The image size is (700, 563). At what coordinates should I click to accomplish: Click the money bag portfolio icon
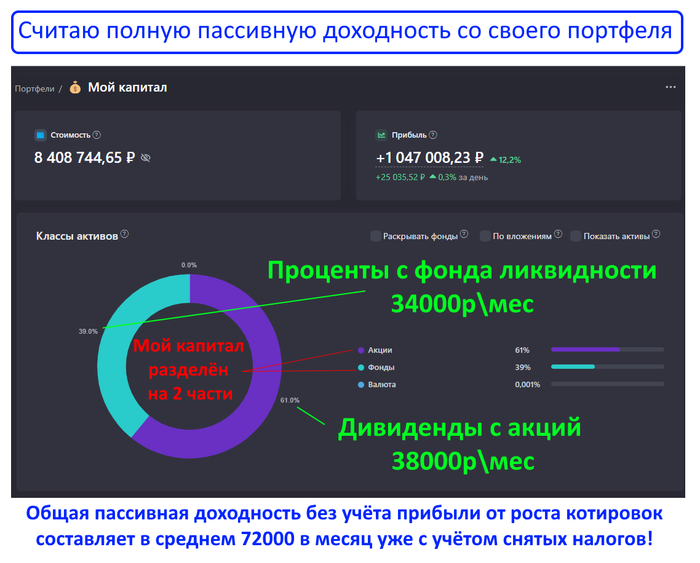75,88
